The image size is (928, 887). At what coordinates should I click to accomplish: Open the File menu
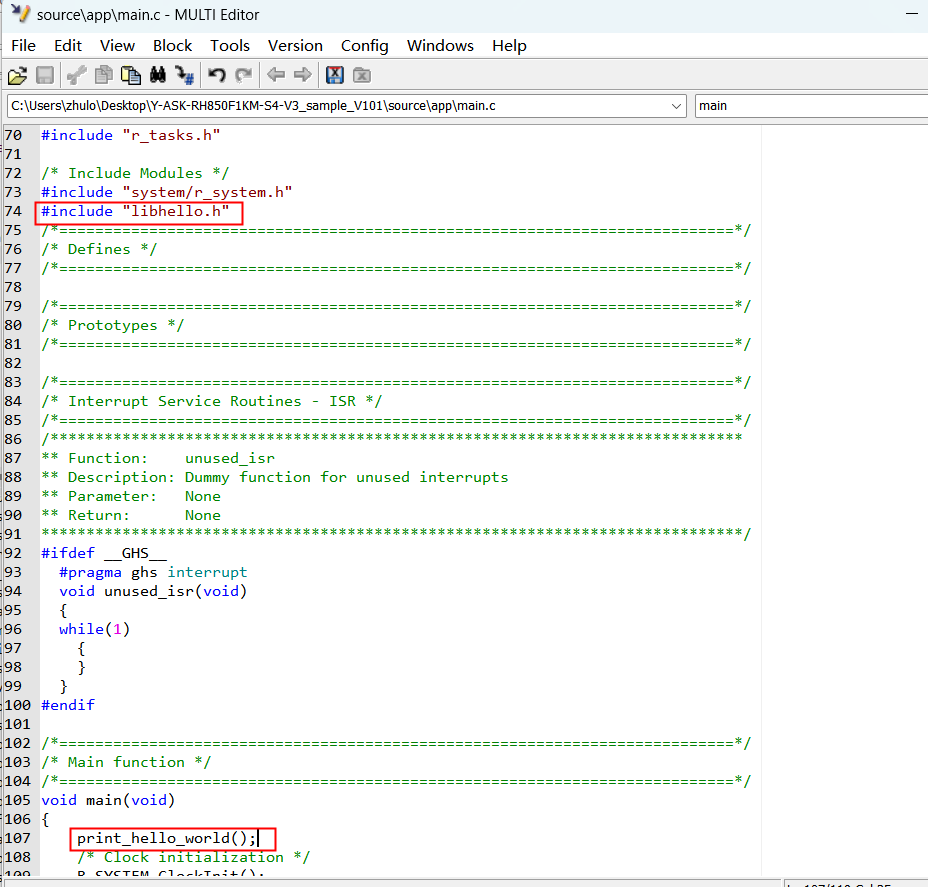(23, 46)
